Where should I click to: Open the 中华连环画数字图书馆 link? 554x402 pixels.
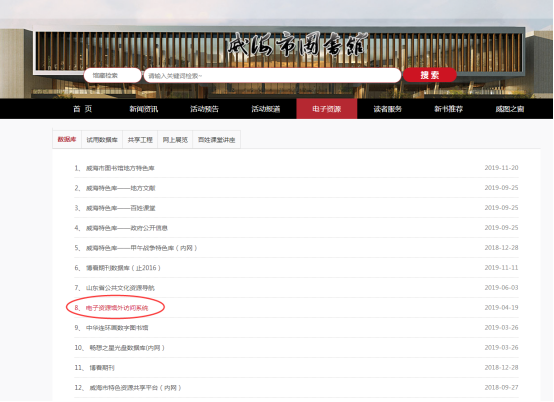tap(117, 328)
